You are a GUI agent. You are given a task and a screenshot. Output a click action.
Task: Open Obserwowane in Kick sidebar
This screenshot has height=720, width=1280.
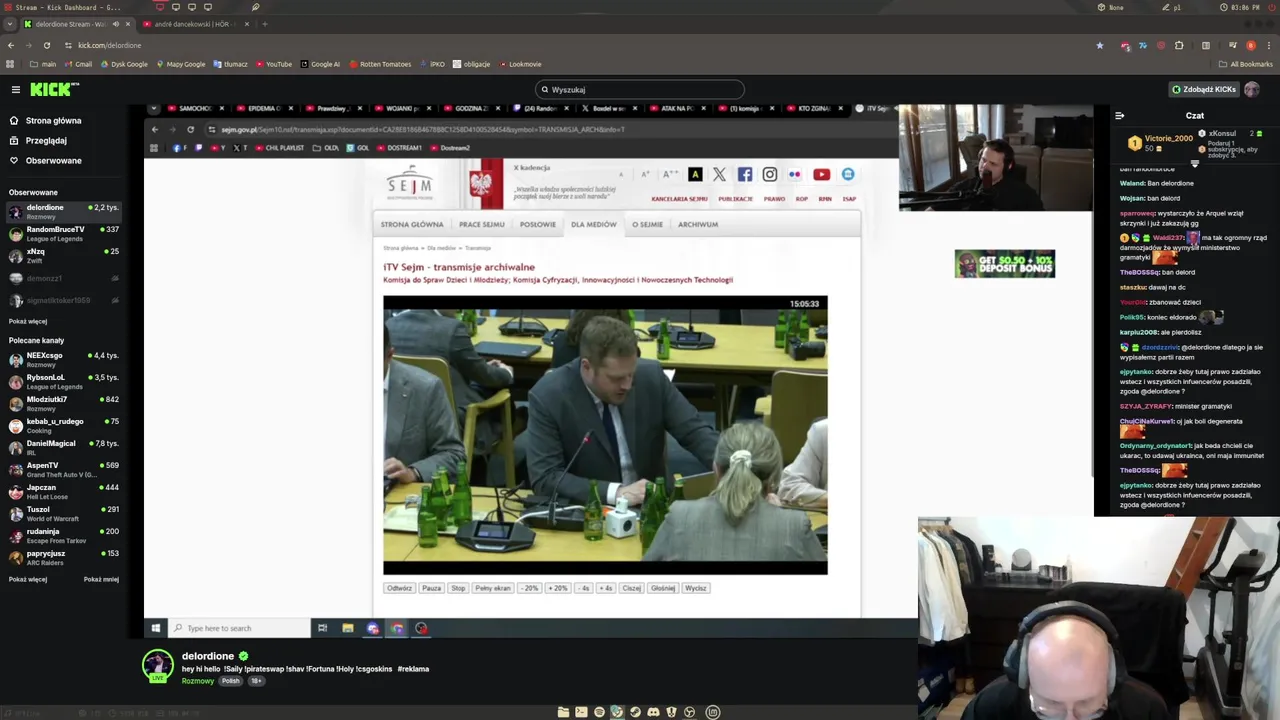[53, 160]
